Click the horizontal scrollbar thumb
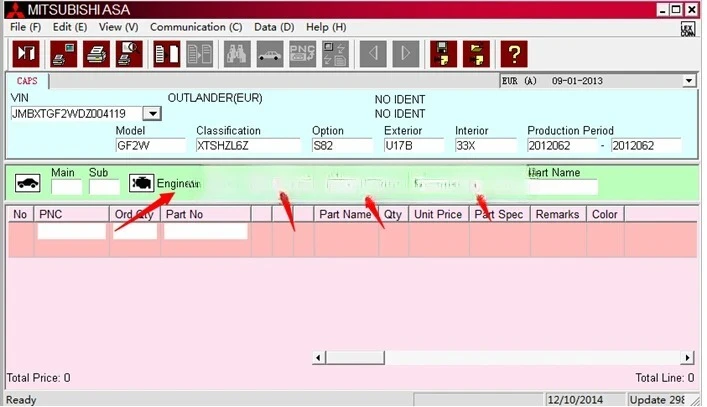 click(x=355, y=358)
